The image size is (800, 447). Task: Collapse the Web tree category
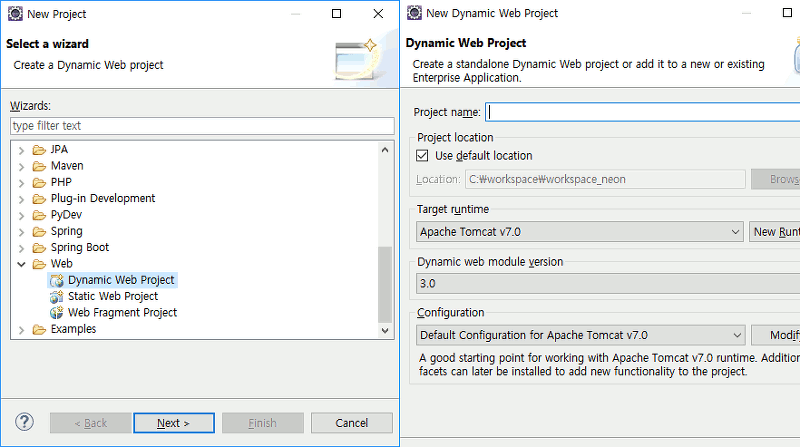(x=23, y=264)
